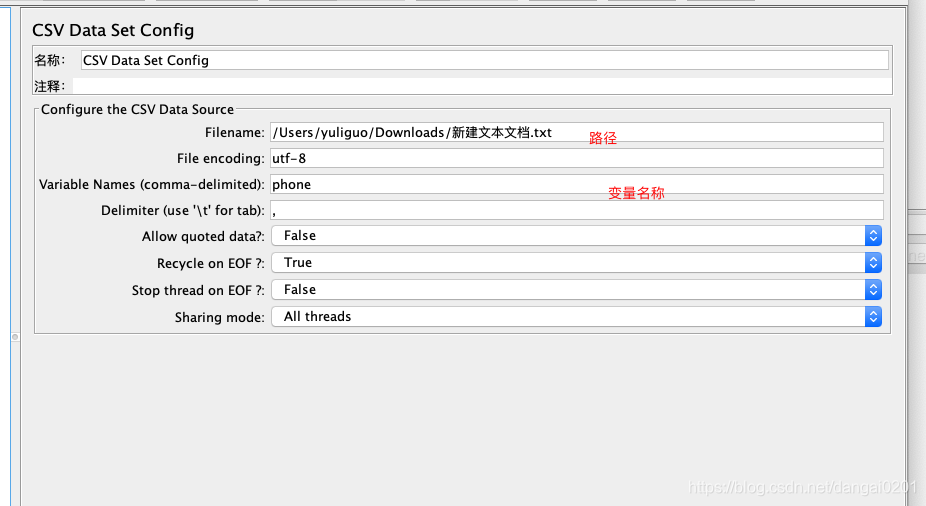The height and width of the screenshot is (506, 926).
Task: Click the 名称 name input field
Action: point(484,60)
